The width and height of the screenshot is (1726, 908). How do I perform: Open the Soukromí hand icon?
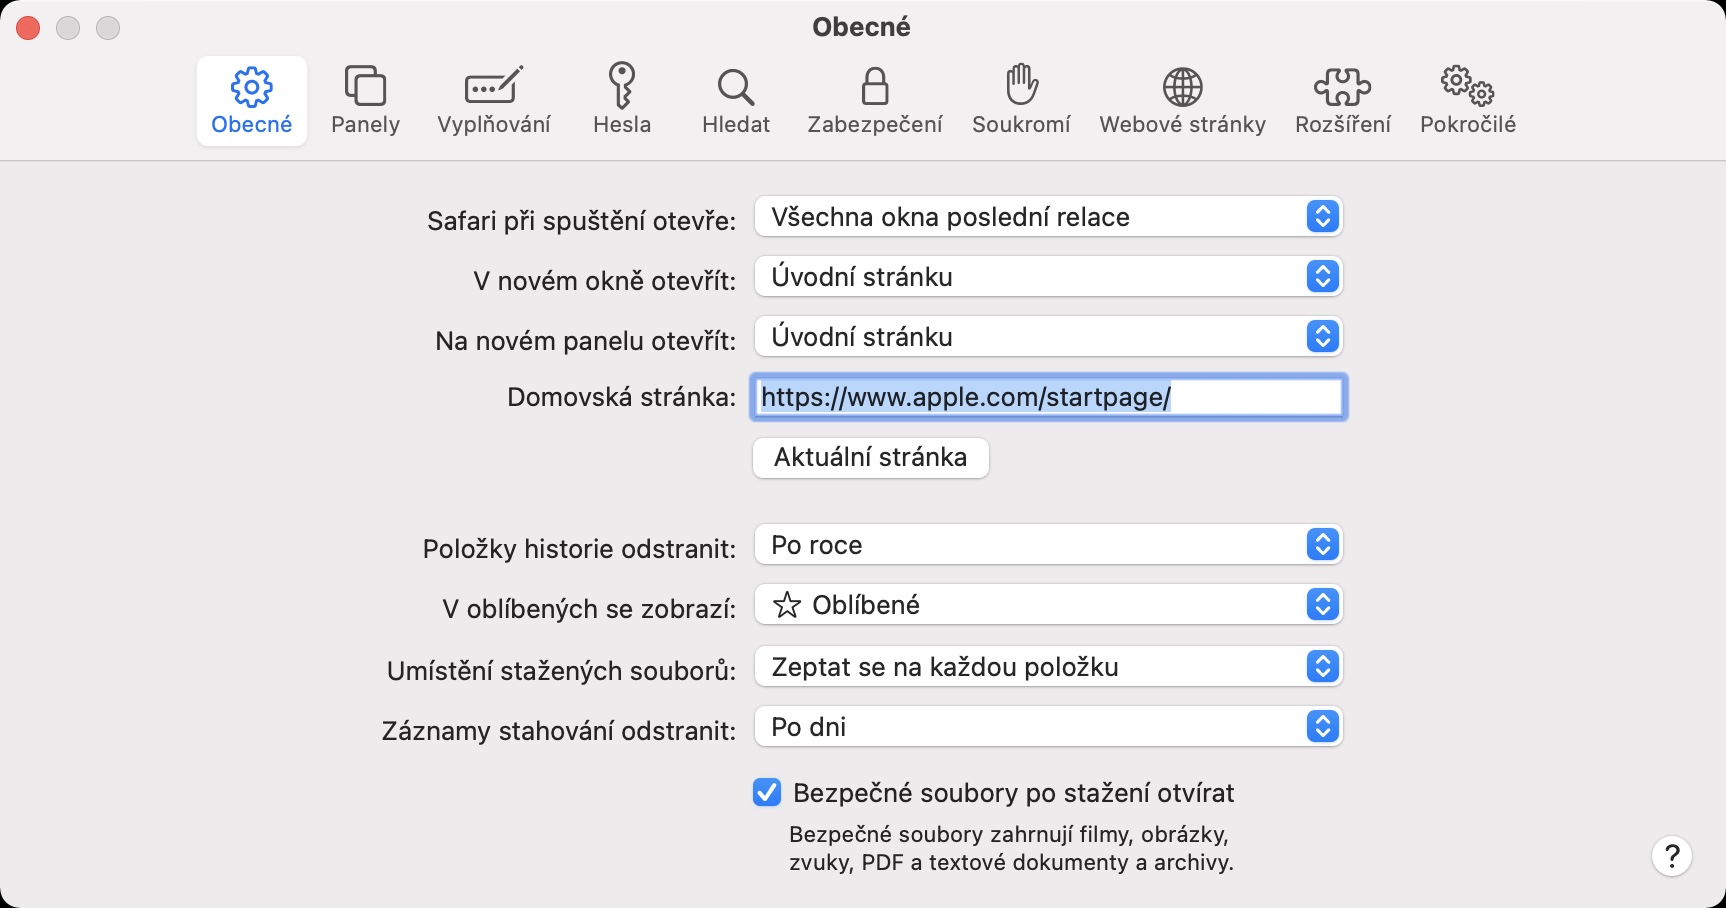coord(1021,87)
